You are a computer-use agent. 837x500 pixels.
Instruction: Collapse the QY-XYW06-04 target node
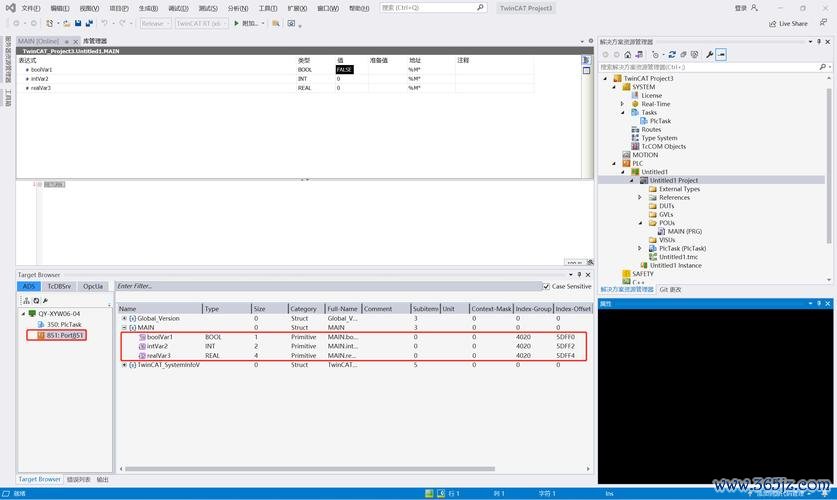pyautogui.click(x=23, y=314)
